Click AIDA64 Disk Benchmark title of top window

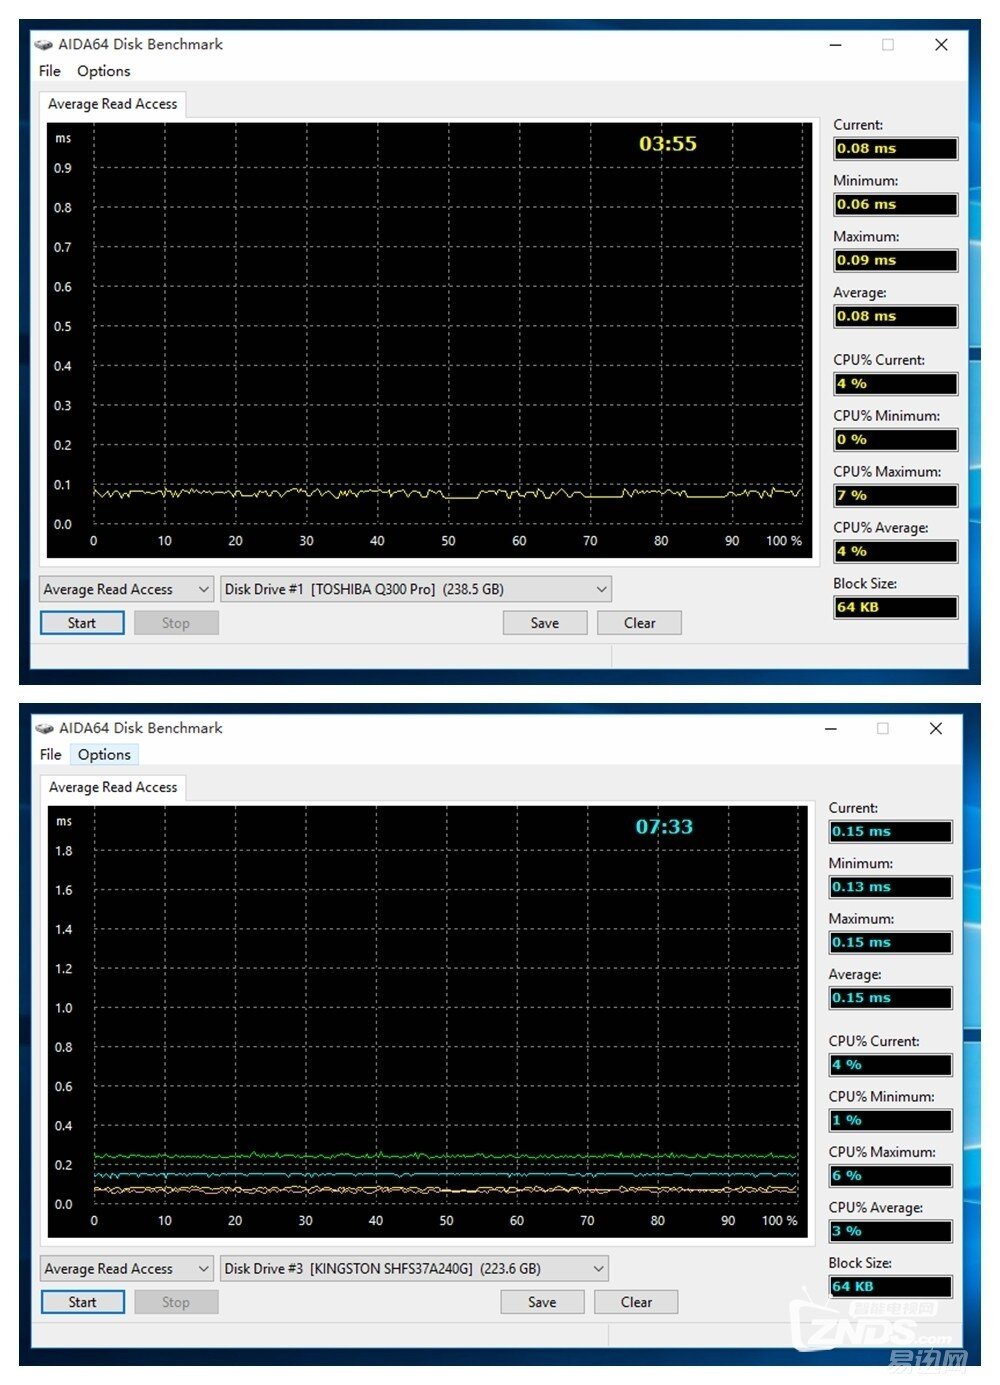[x=140, y=45]
